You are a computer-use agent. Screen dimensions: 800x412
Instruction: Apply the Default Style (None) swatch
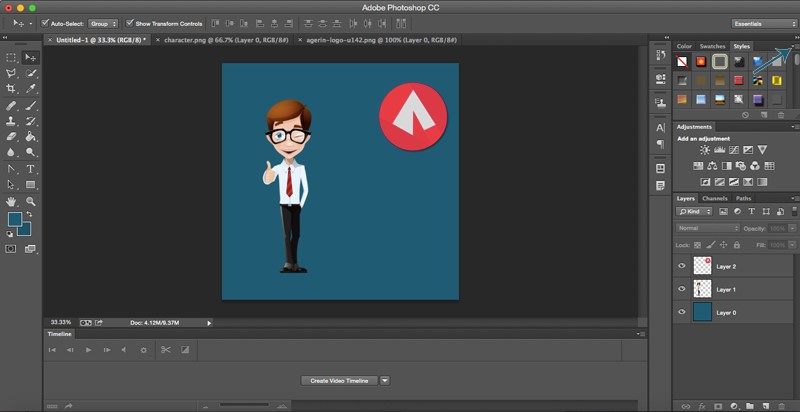682,62
